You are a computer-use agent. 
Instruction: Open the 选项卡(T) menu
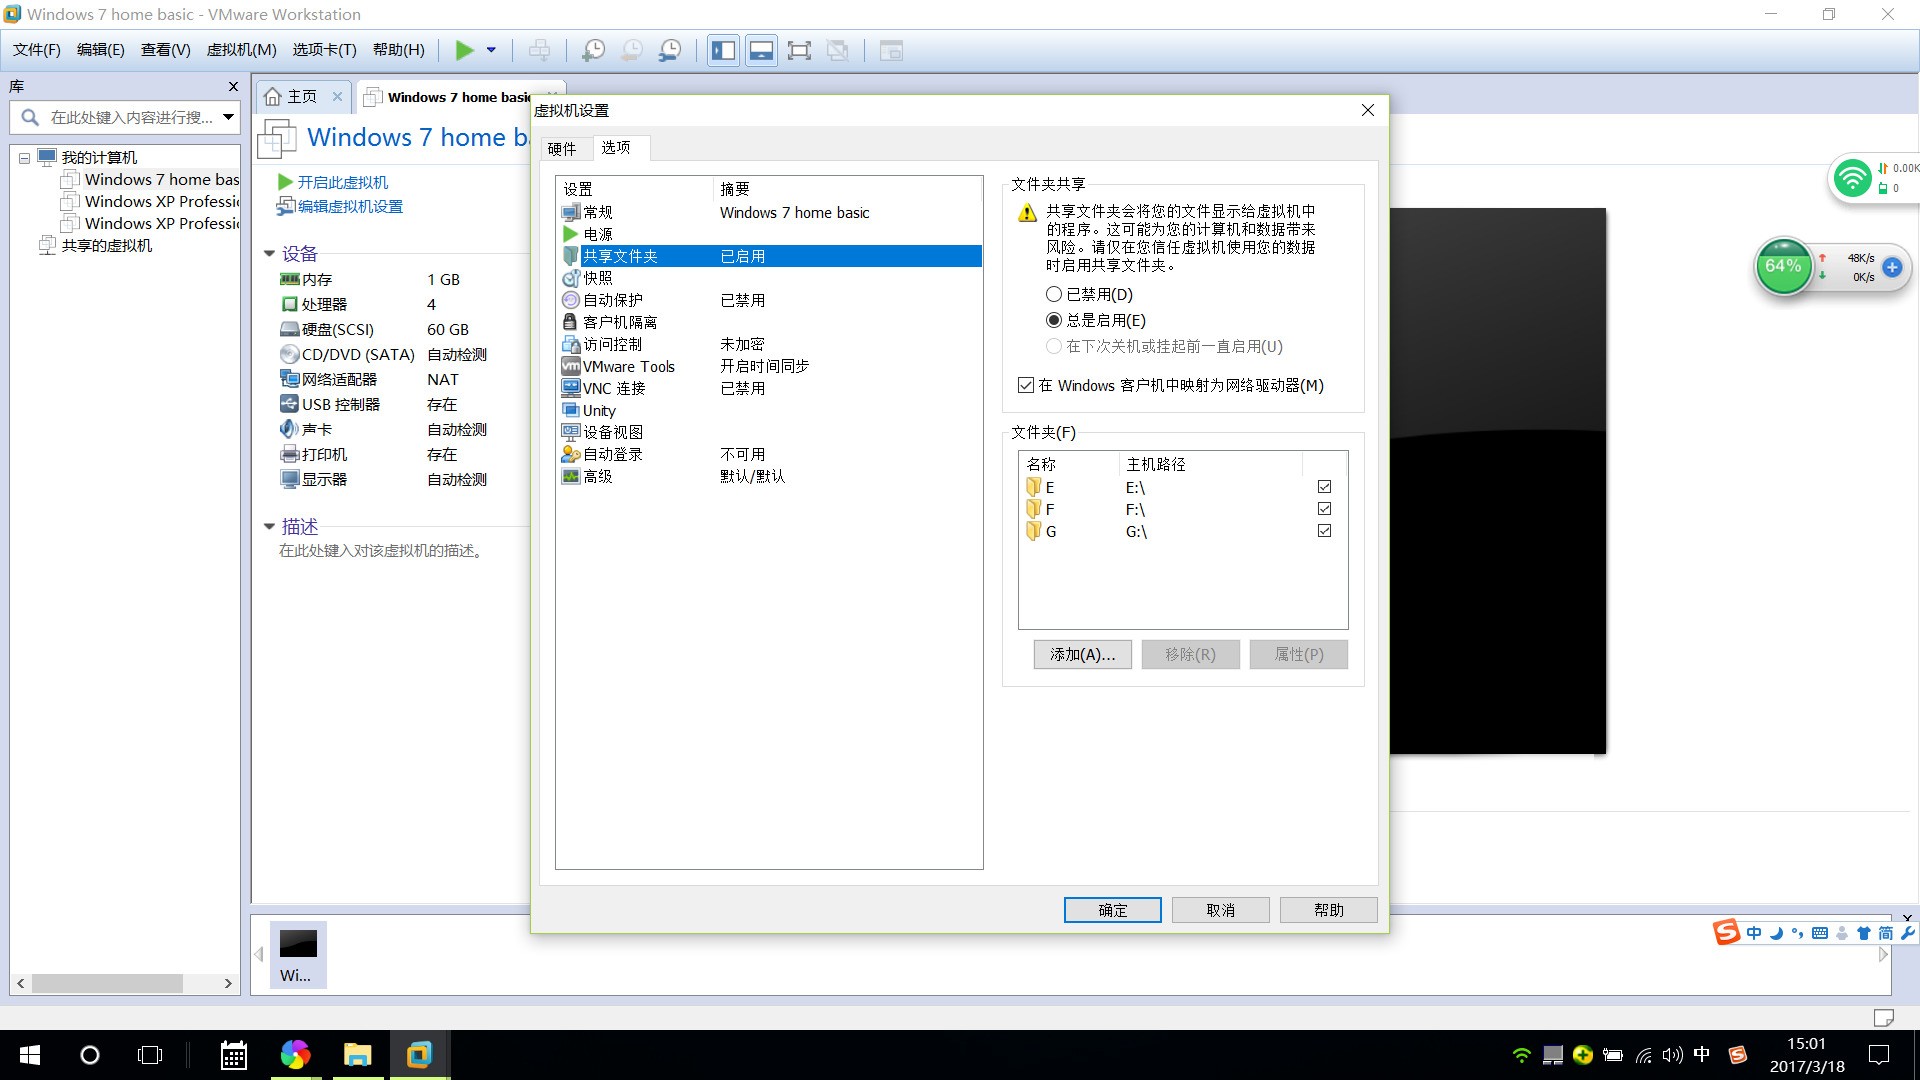click(325, 50)
